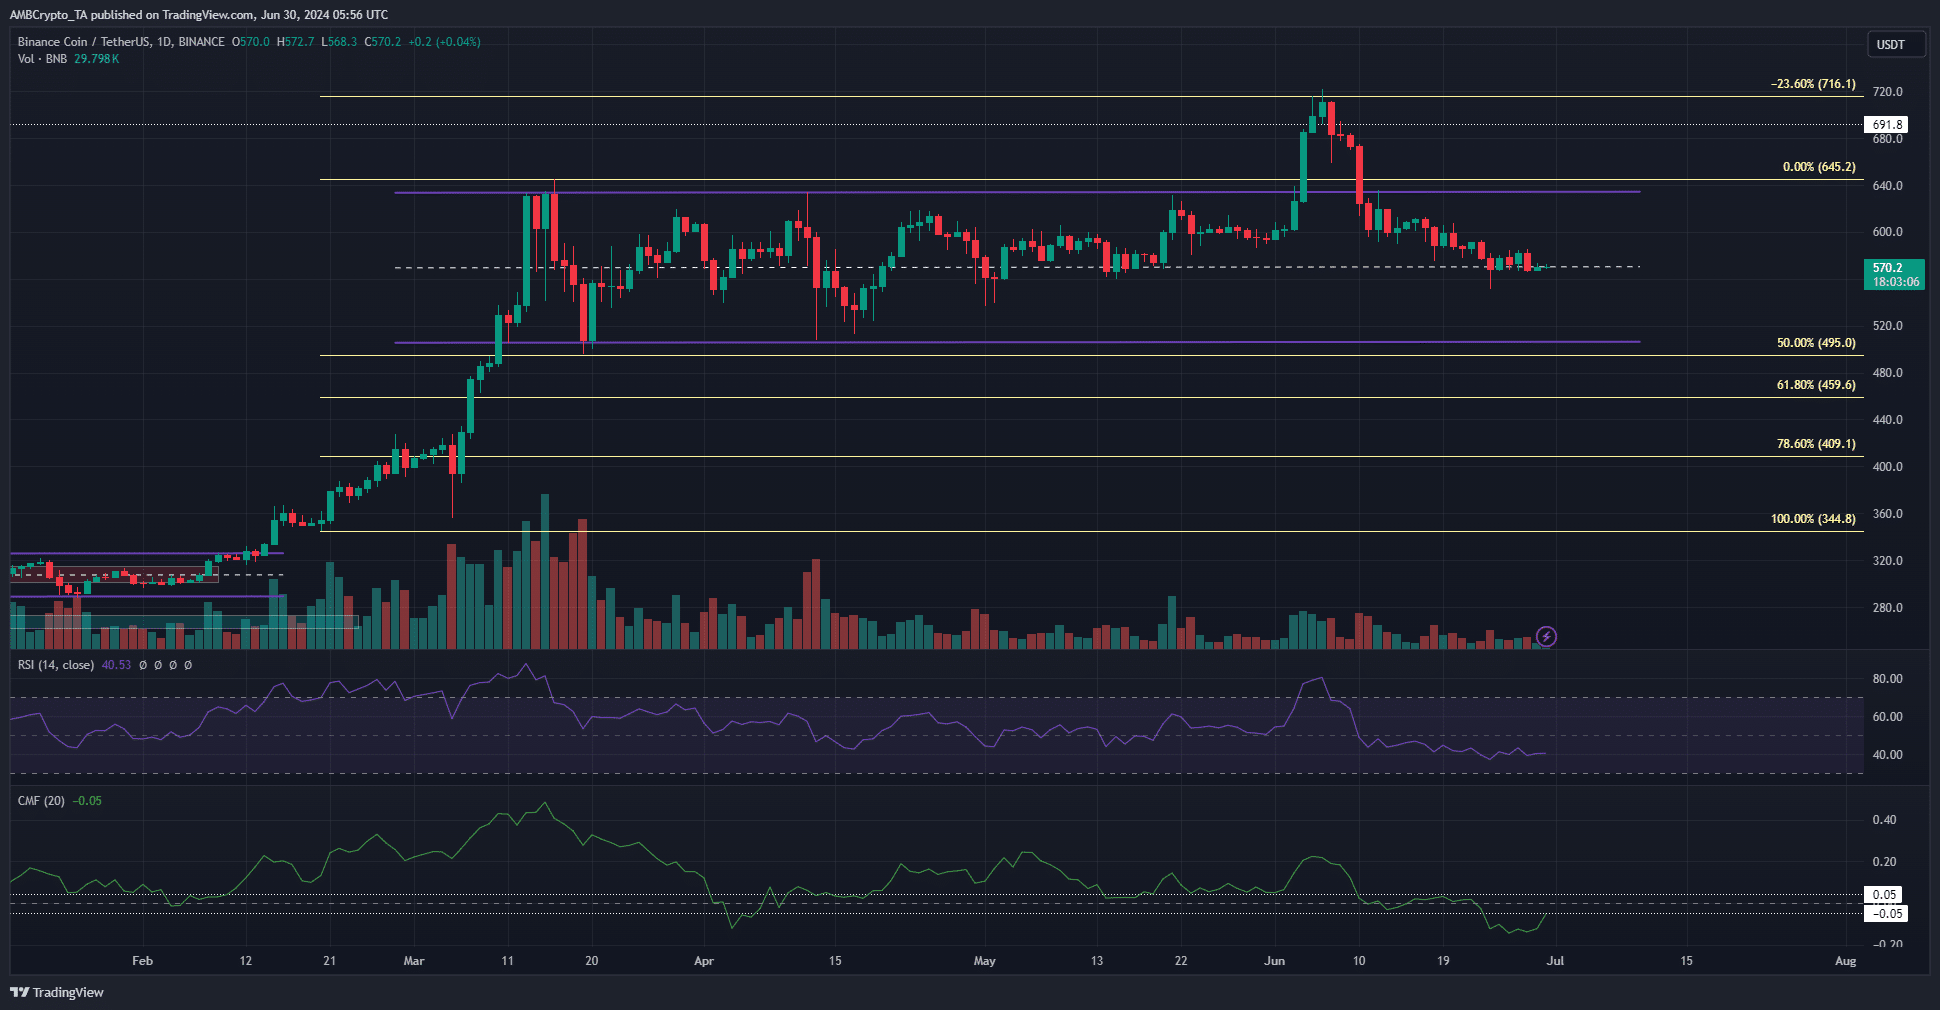Click the CMF 0.40 axis label
This screenshot has width=1940, height=1010.
(x=1884, y=820)
